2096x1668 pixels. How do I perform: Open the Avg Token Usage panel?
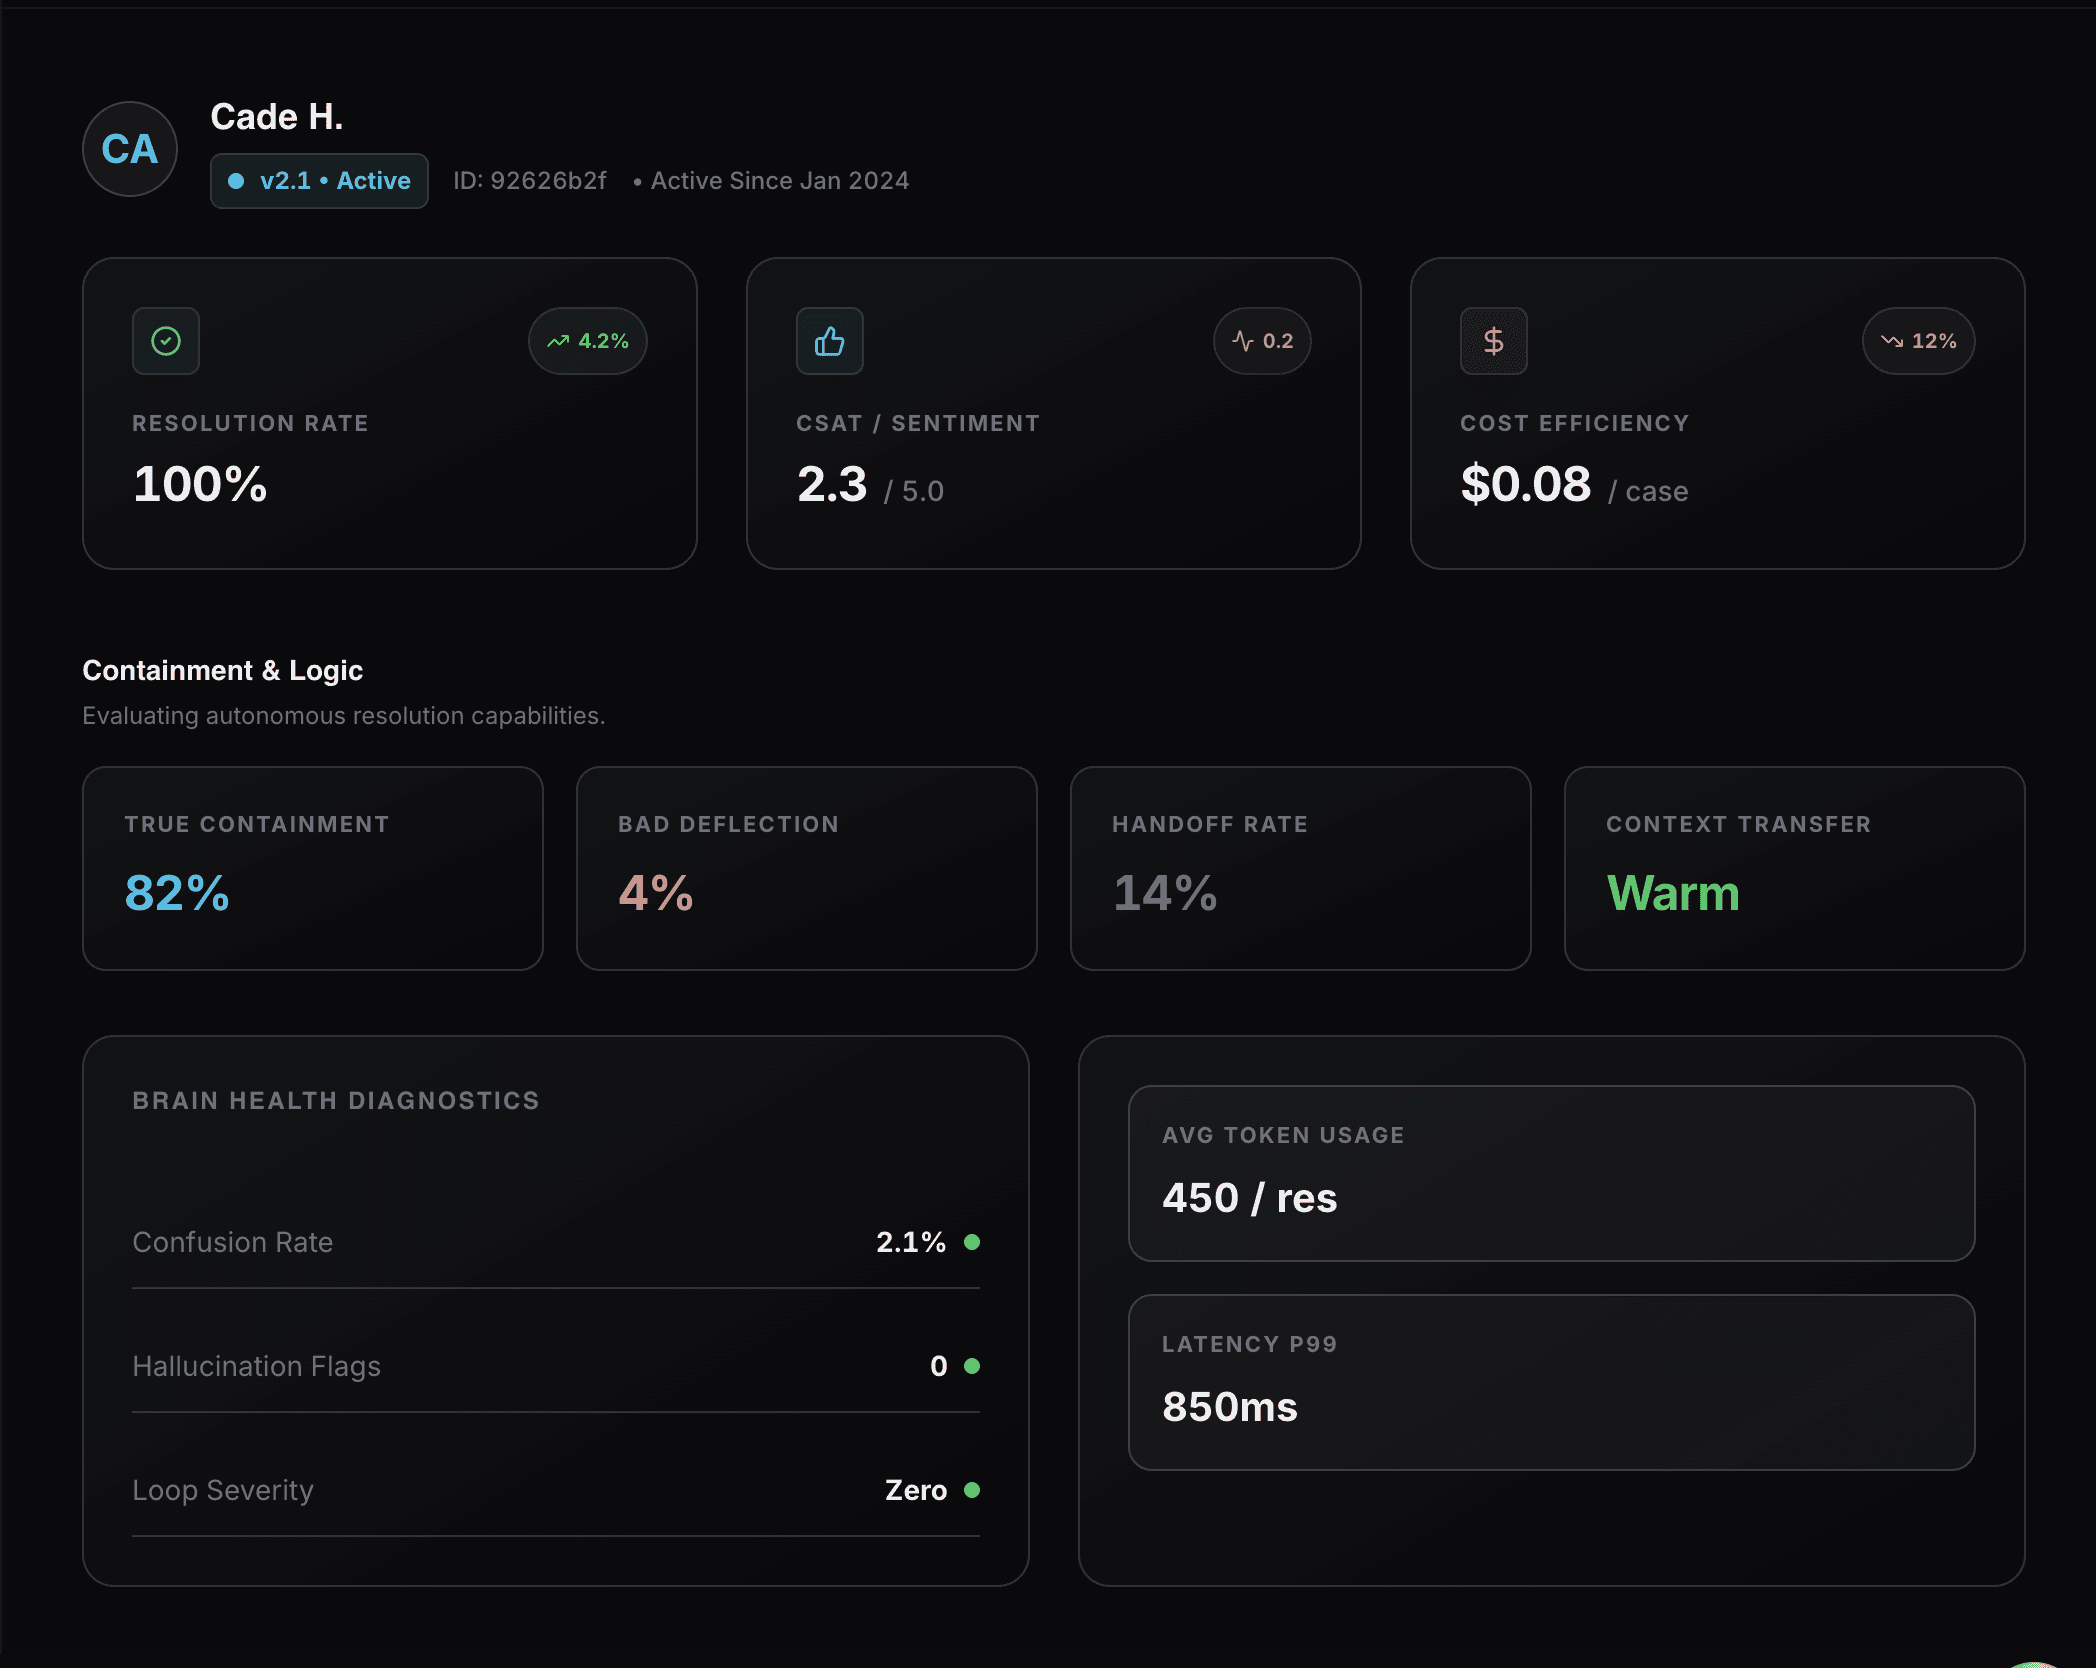tap(1551, 1173)
